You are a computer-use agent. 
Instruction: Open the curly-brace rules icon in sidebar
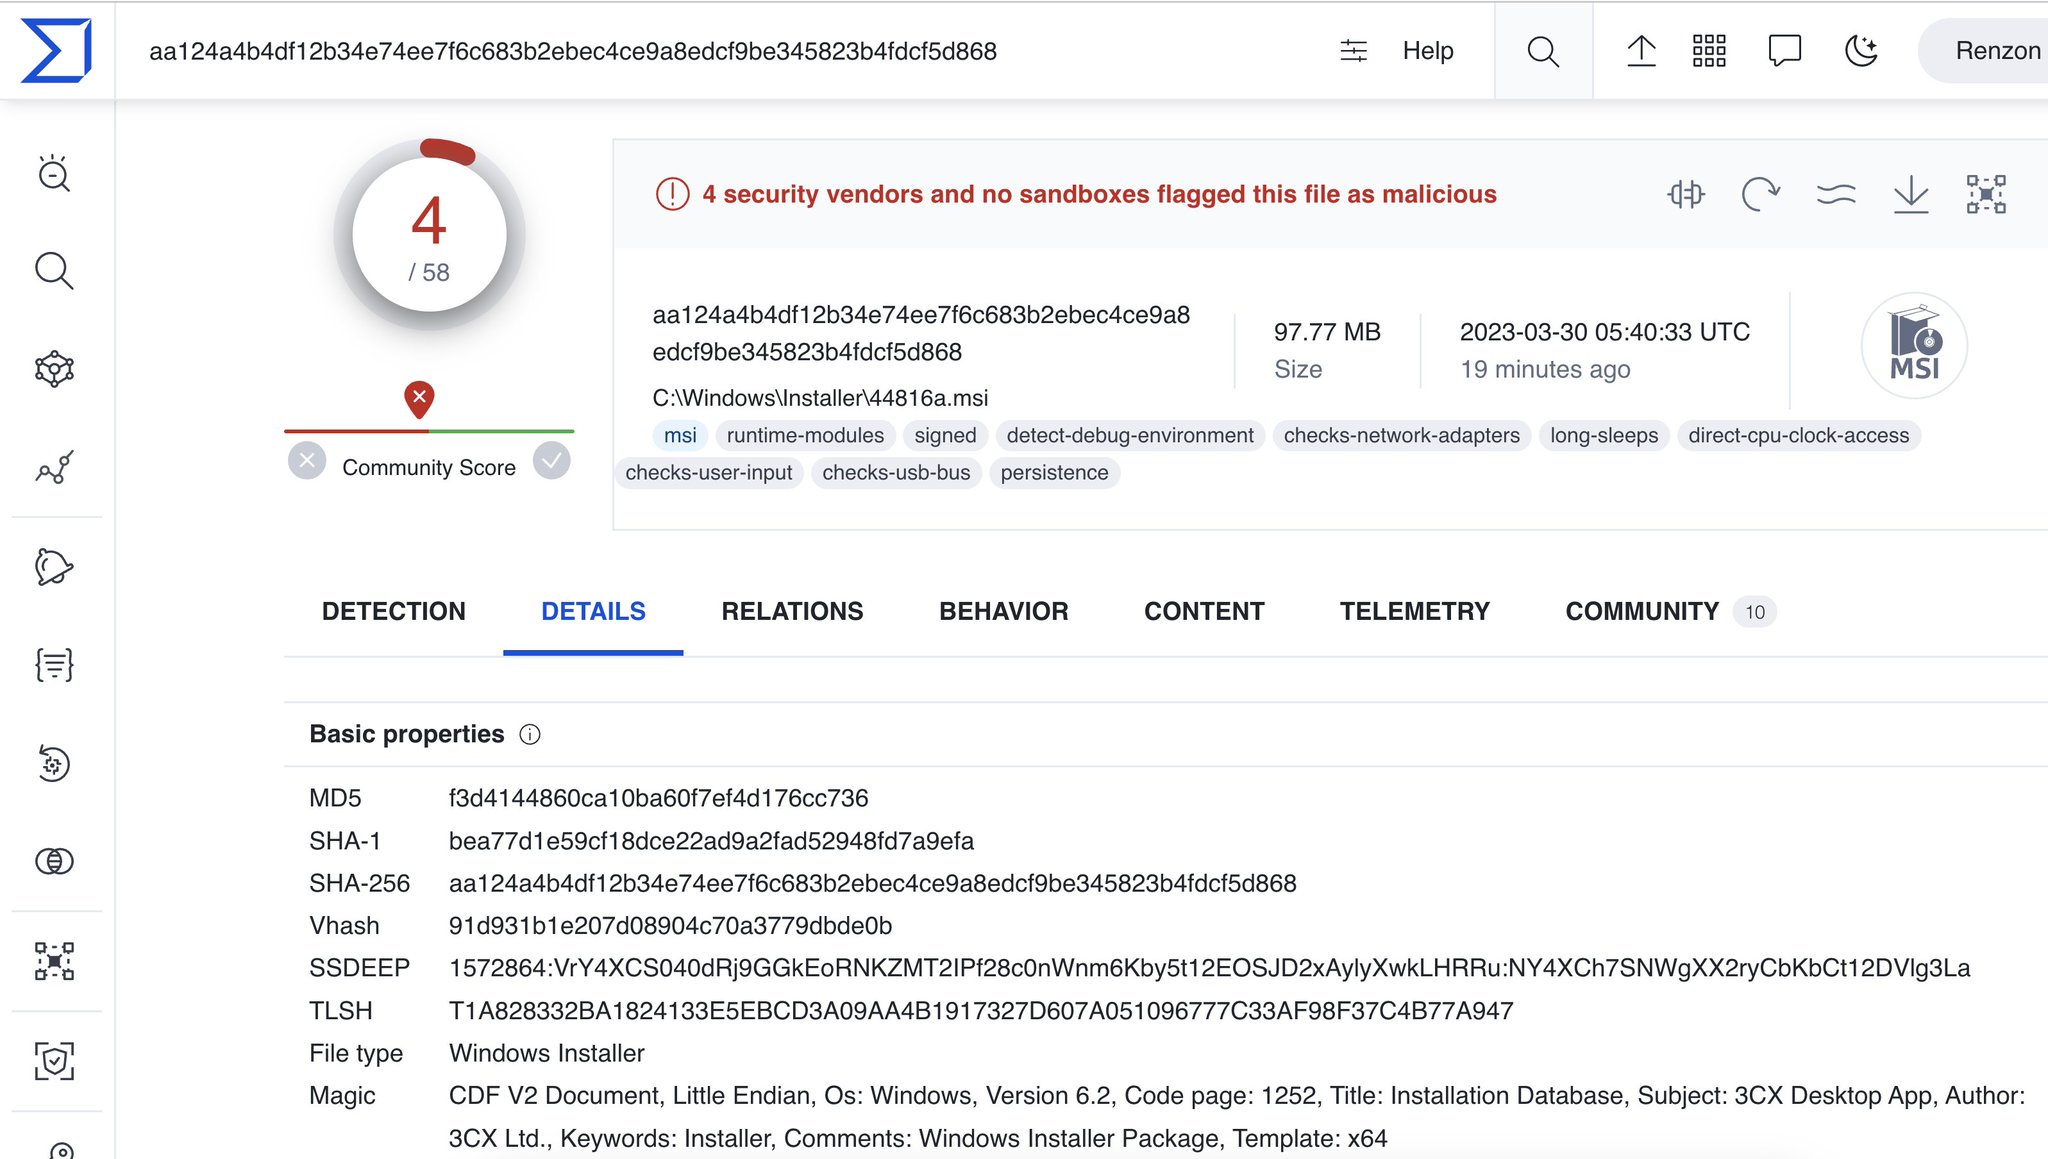54,665
